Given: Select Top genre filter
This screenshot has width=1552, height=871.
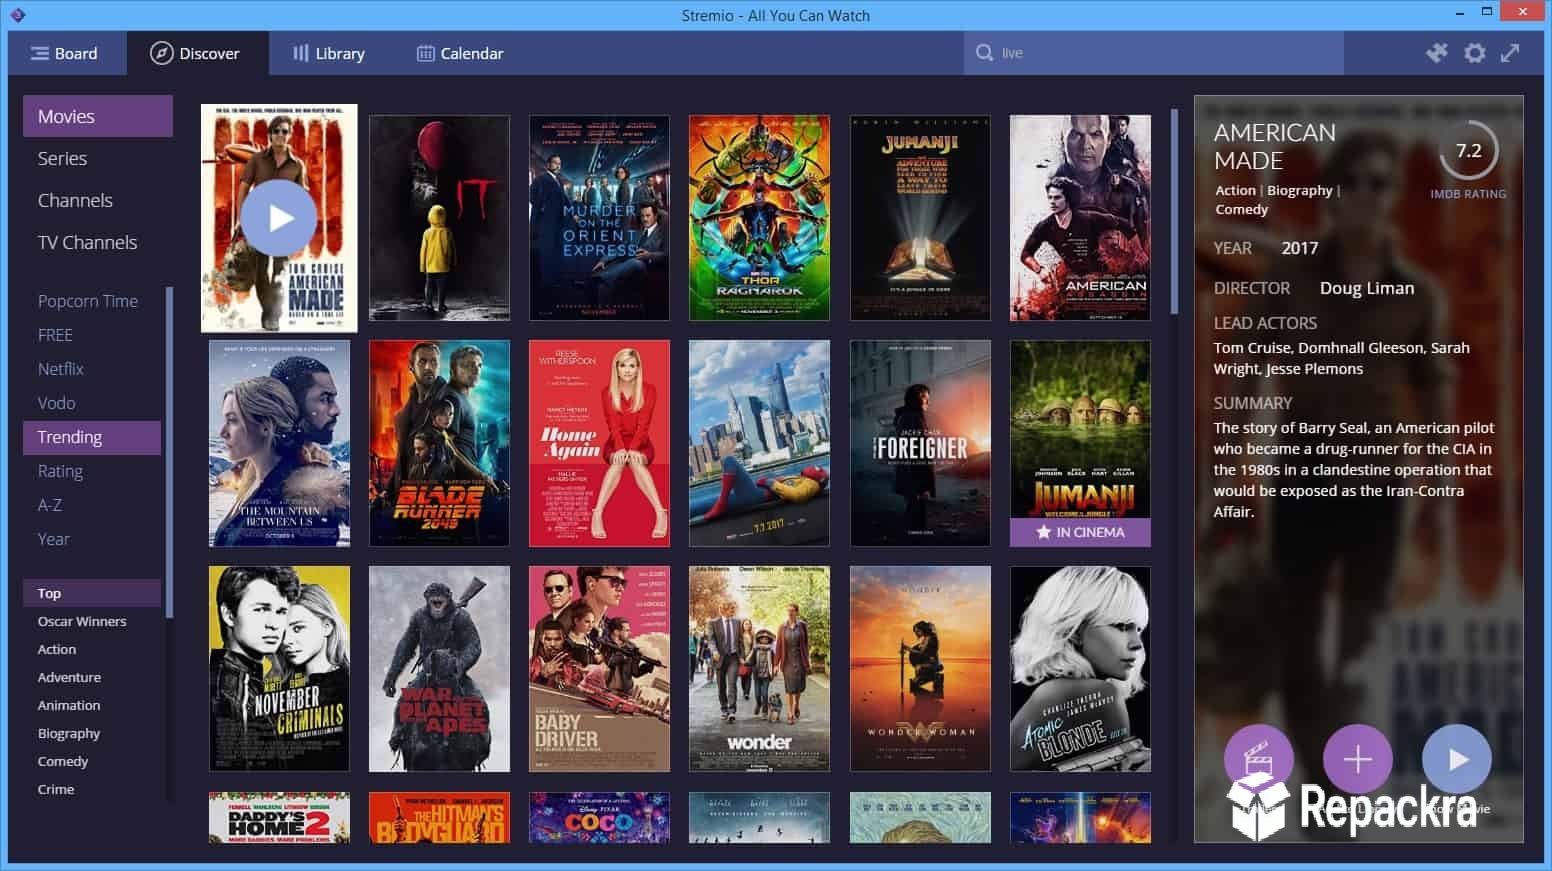Looking at the screenshot, I should (92, 593).
